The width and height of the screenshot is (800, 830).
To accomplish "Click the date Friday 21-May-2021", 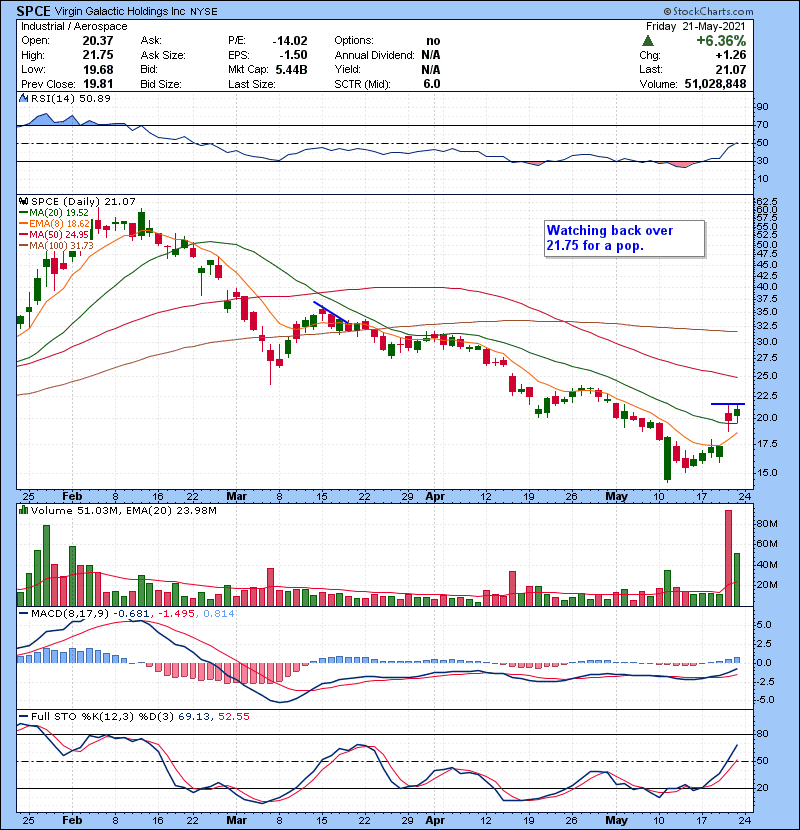I will tap(696, 26).
